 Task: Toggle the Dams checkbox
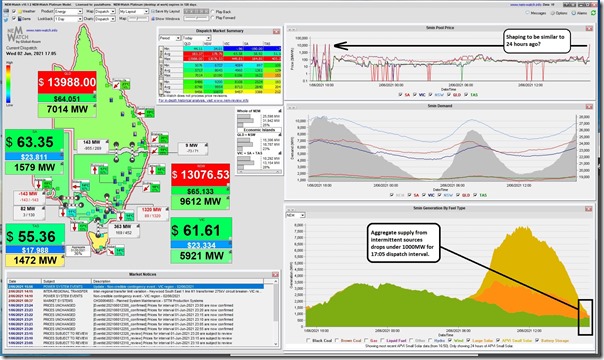coord(14,18)
